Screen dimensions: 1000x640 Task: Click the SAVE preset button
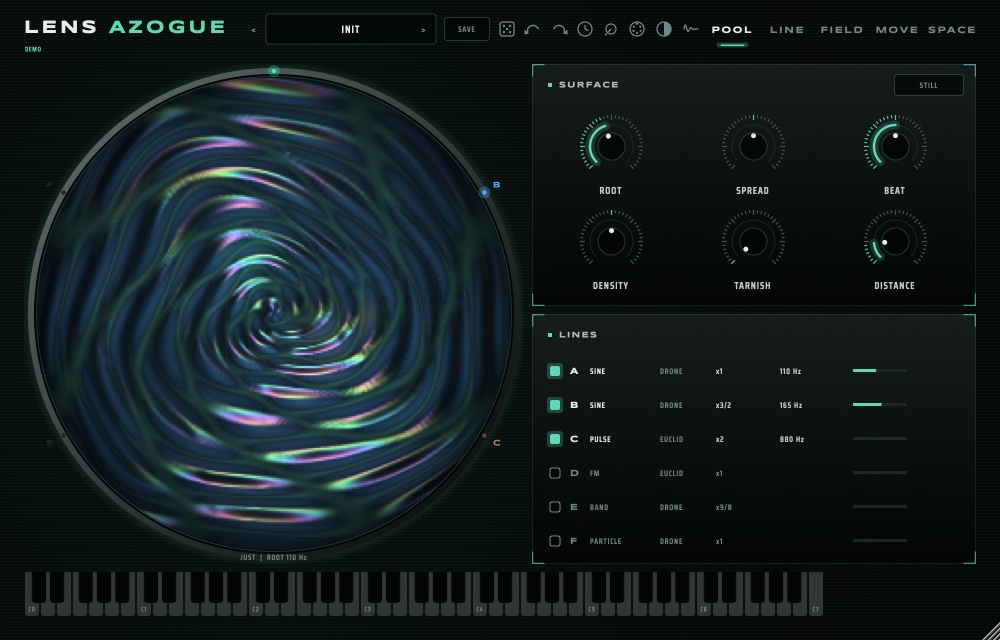[466, 29]
